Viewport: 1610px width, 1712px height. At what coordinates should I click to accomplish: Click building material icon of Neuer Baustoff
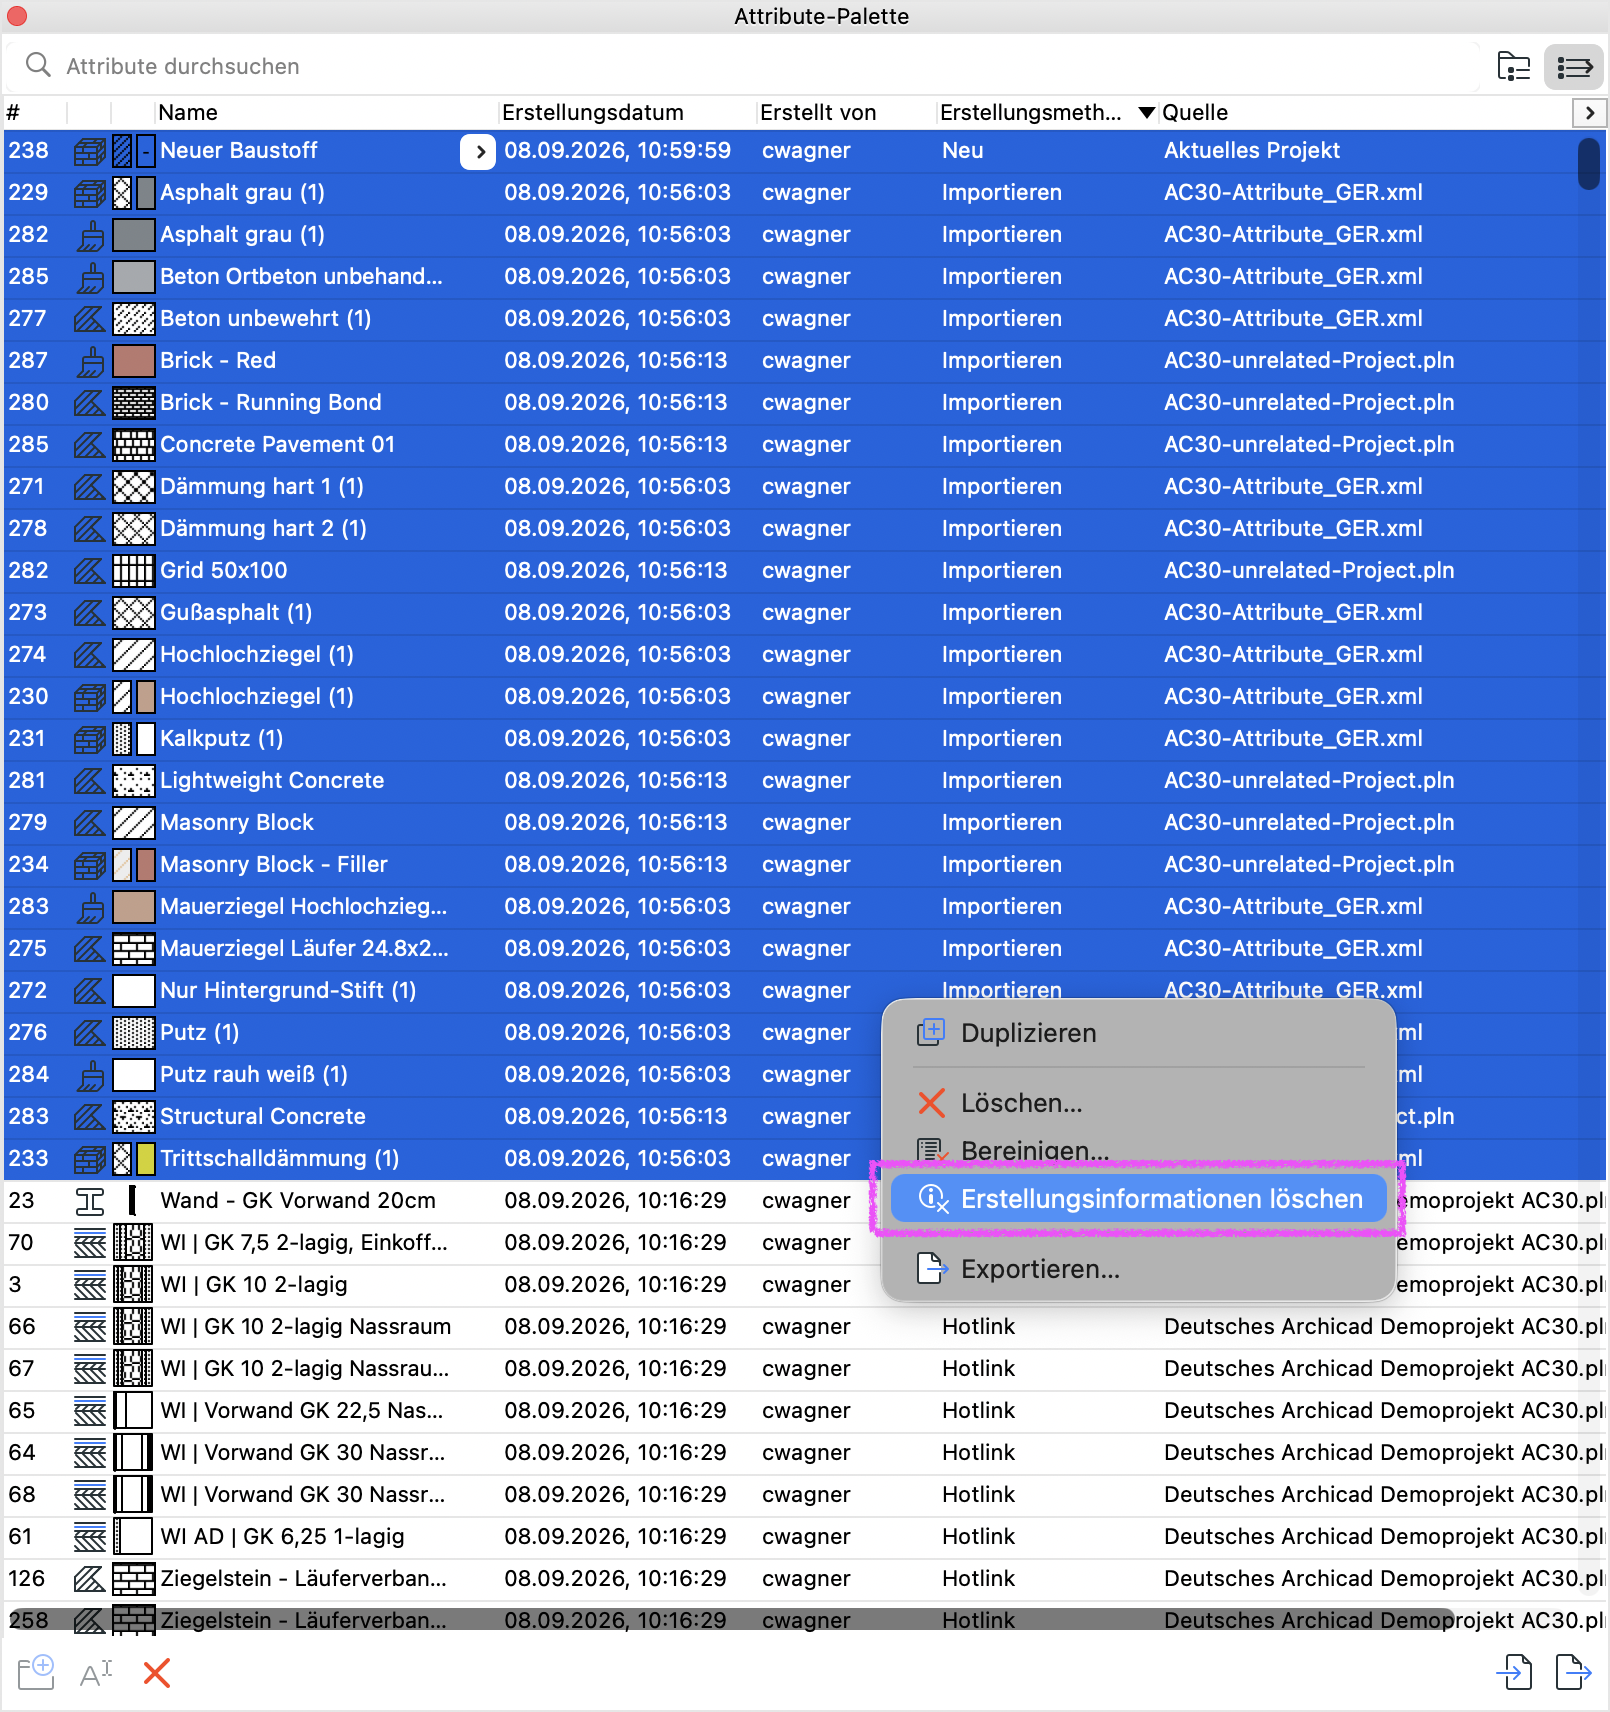pos(90,151)
